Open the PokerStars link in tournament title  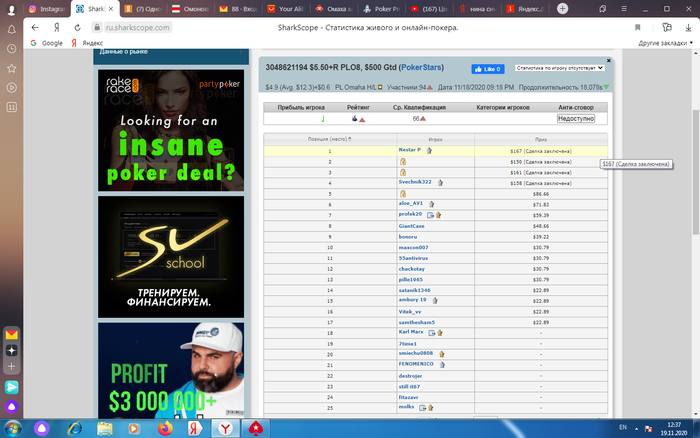click(x=421, y=67)
